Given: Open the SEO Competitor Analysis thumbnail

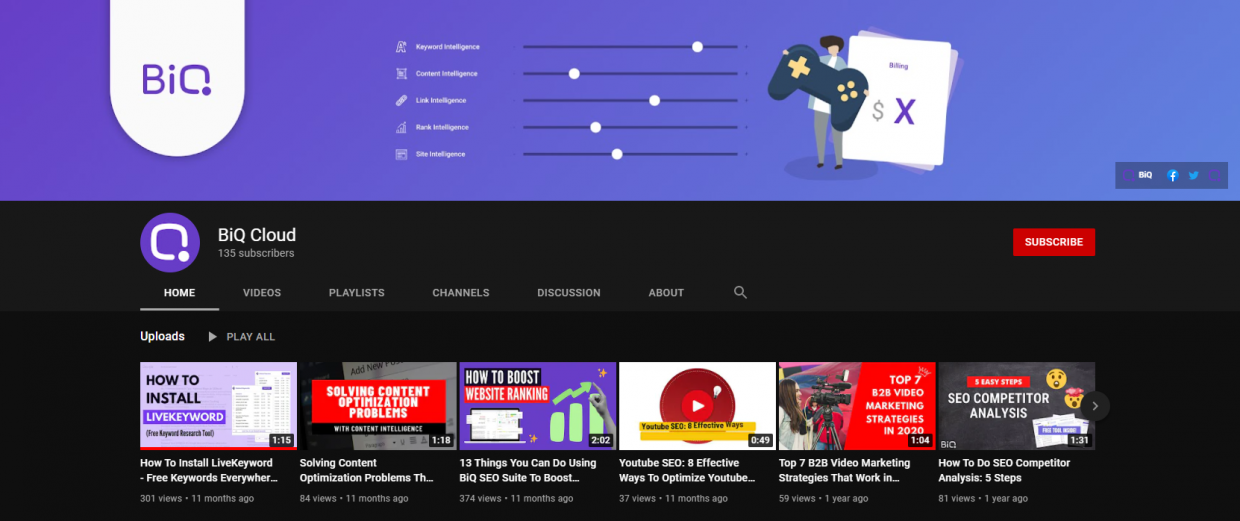Looking at the screenshot, I should [1017, 405].
